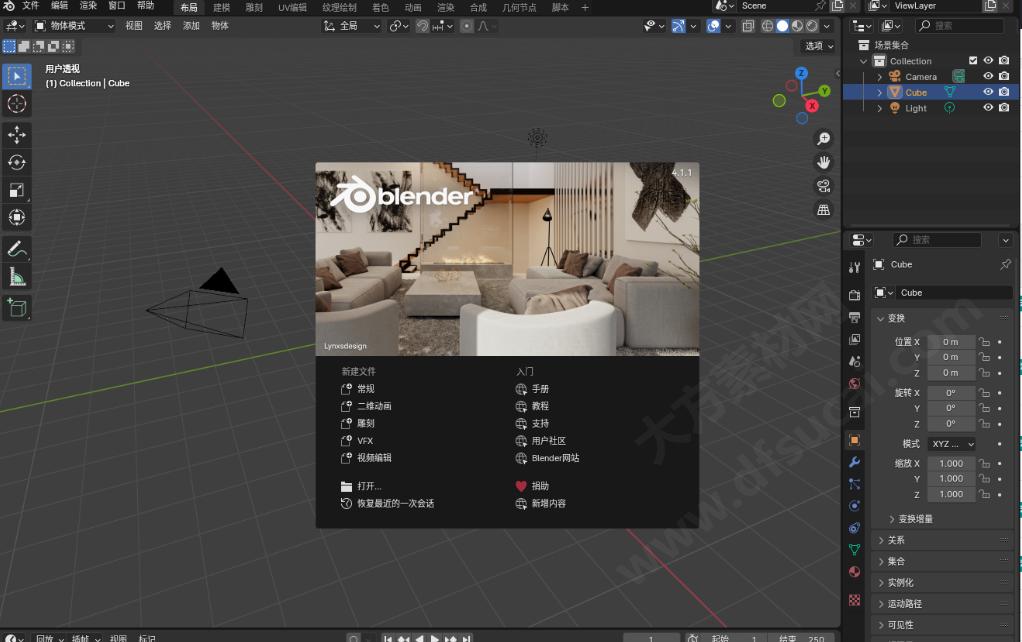Screen dimensions: 1022x642
Task: Toggle lock on Location X
Action: pyautogui.click(x=984, y=342)
